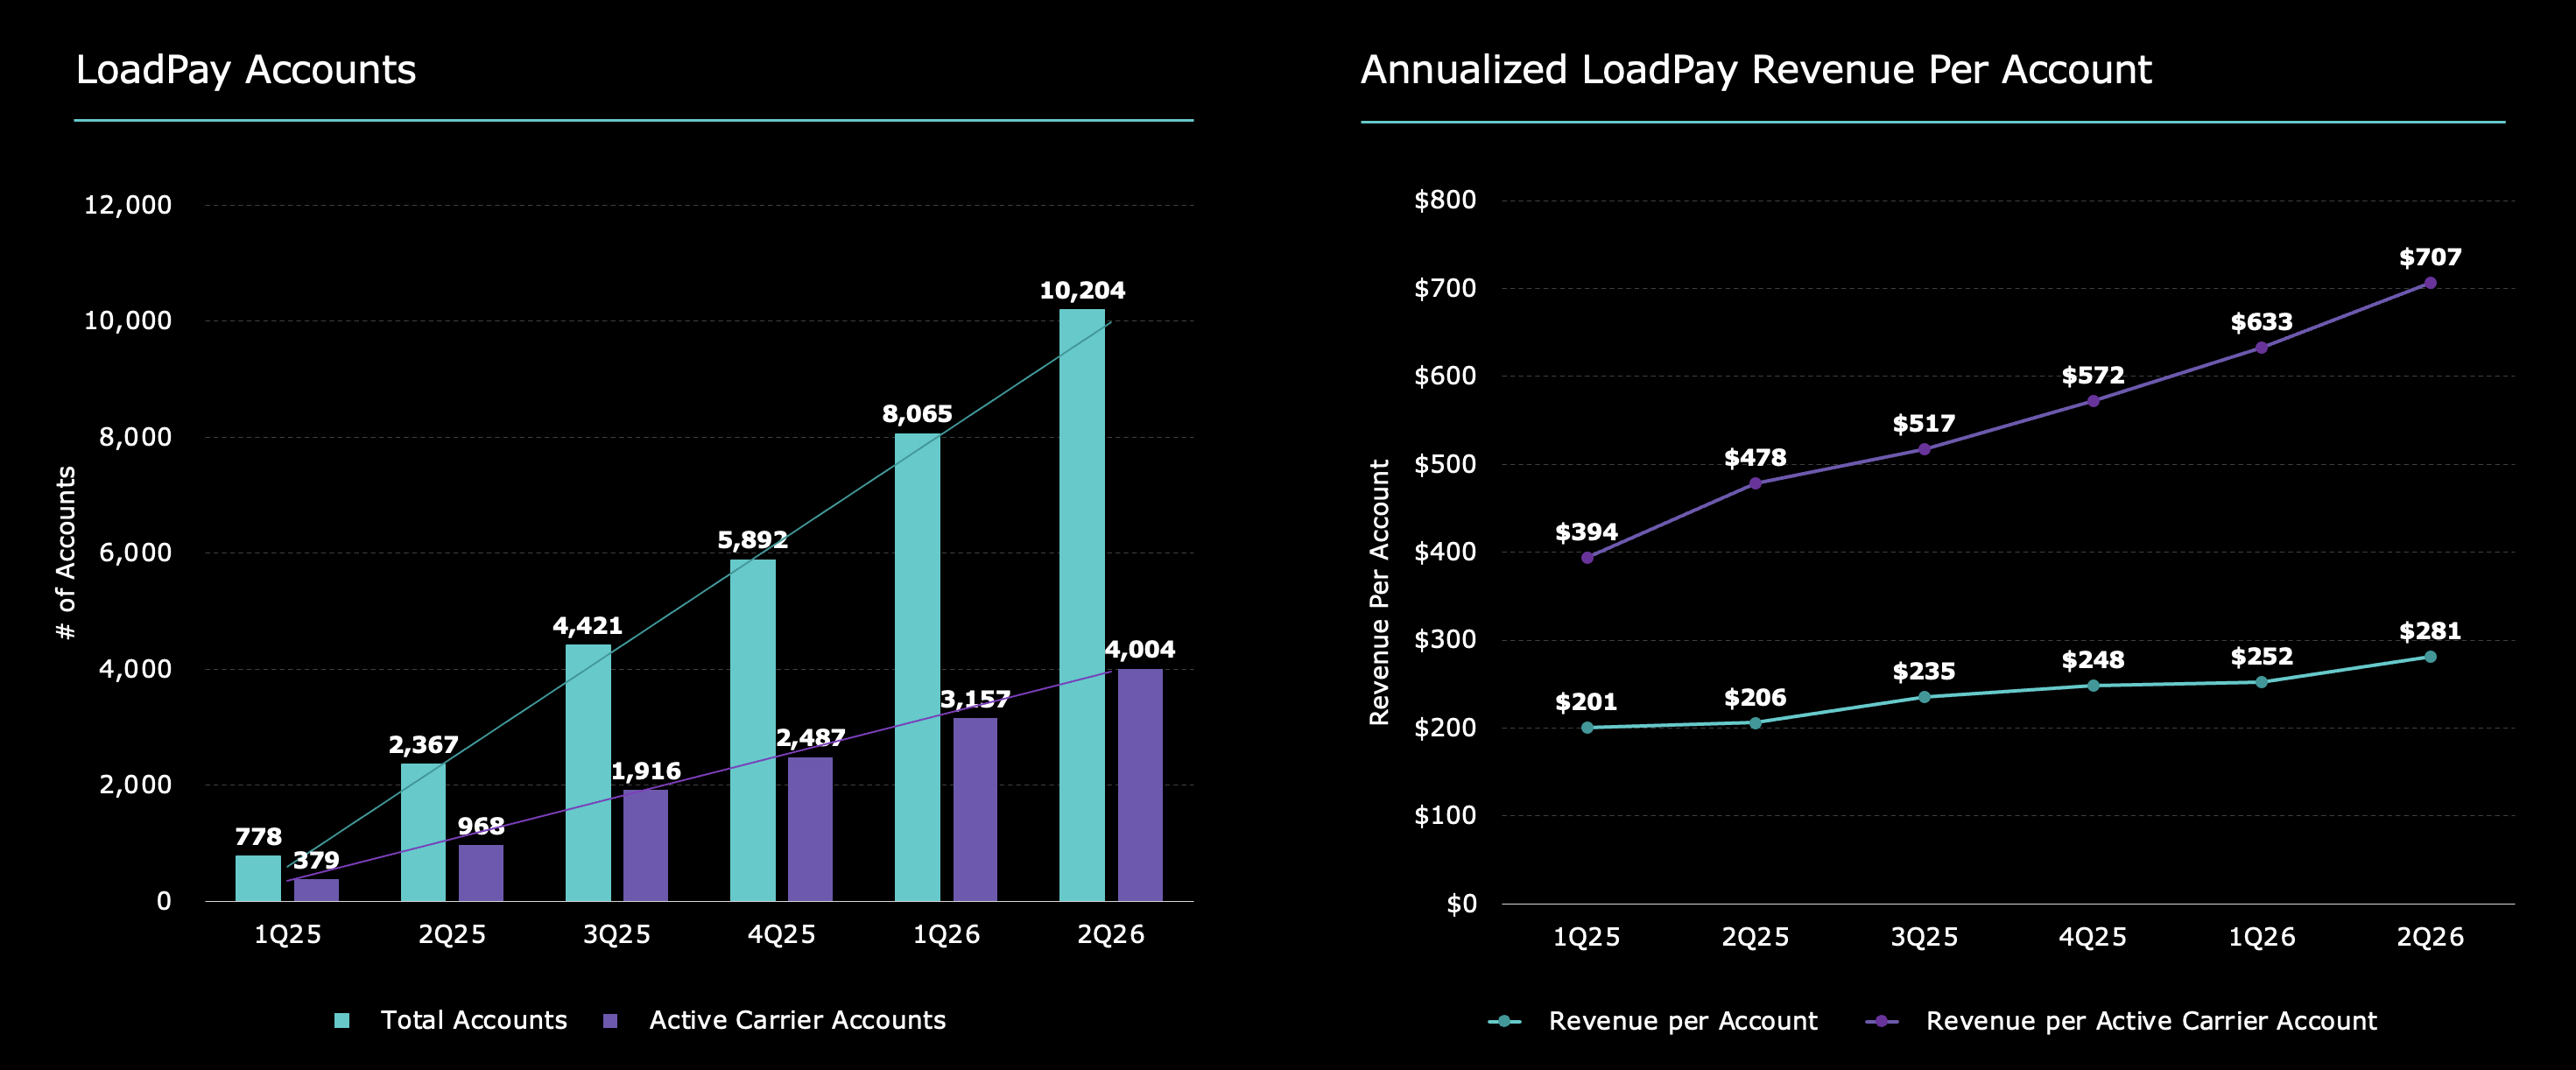2576x1070 pixels.
Task: Click the 2Q25 Active Carrier Accounts bar
Action: (x=481, y=873)
